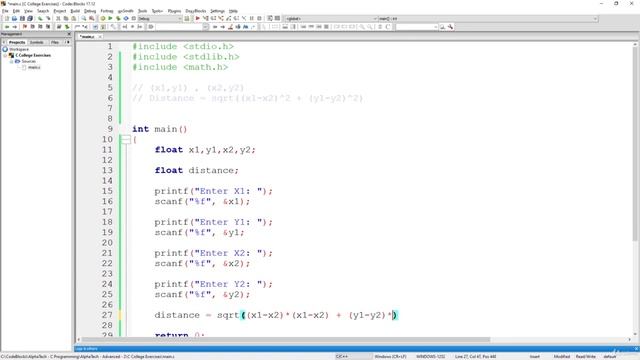Rebuild the project with blue arrows icon
The image size is (640, 360).
pos(126,19)
